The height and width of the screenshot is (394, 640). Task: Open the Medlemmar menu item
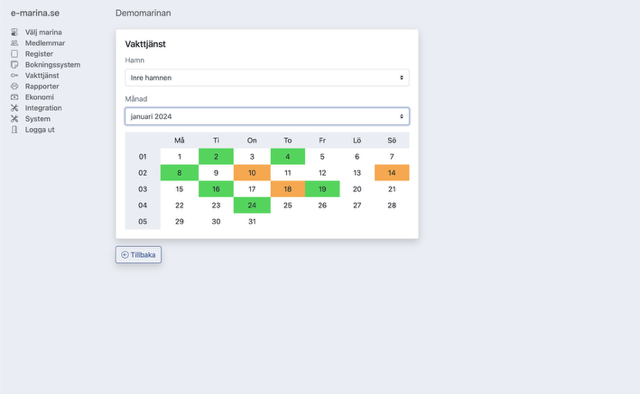(x=45, y=43)
